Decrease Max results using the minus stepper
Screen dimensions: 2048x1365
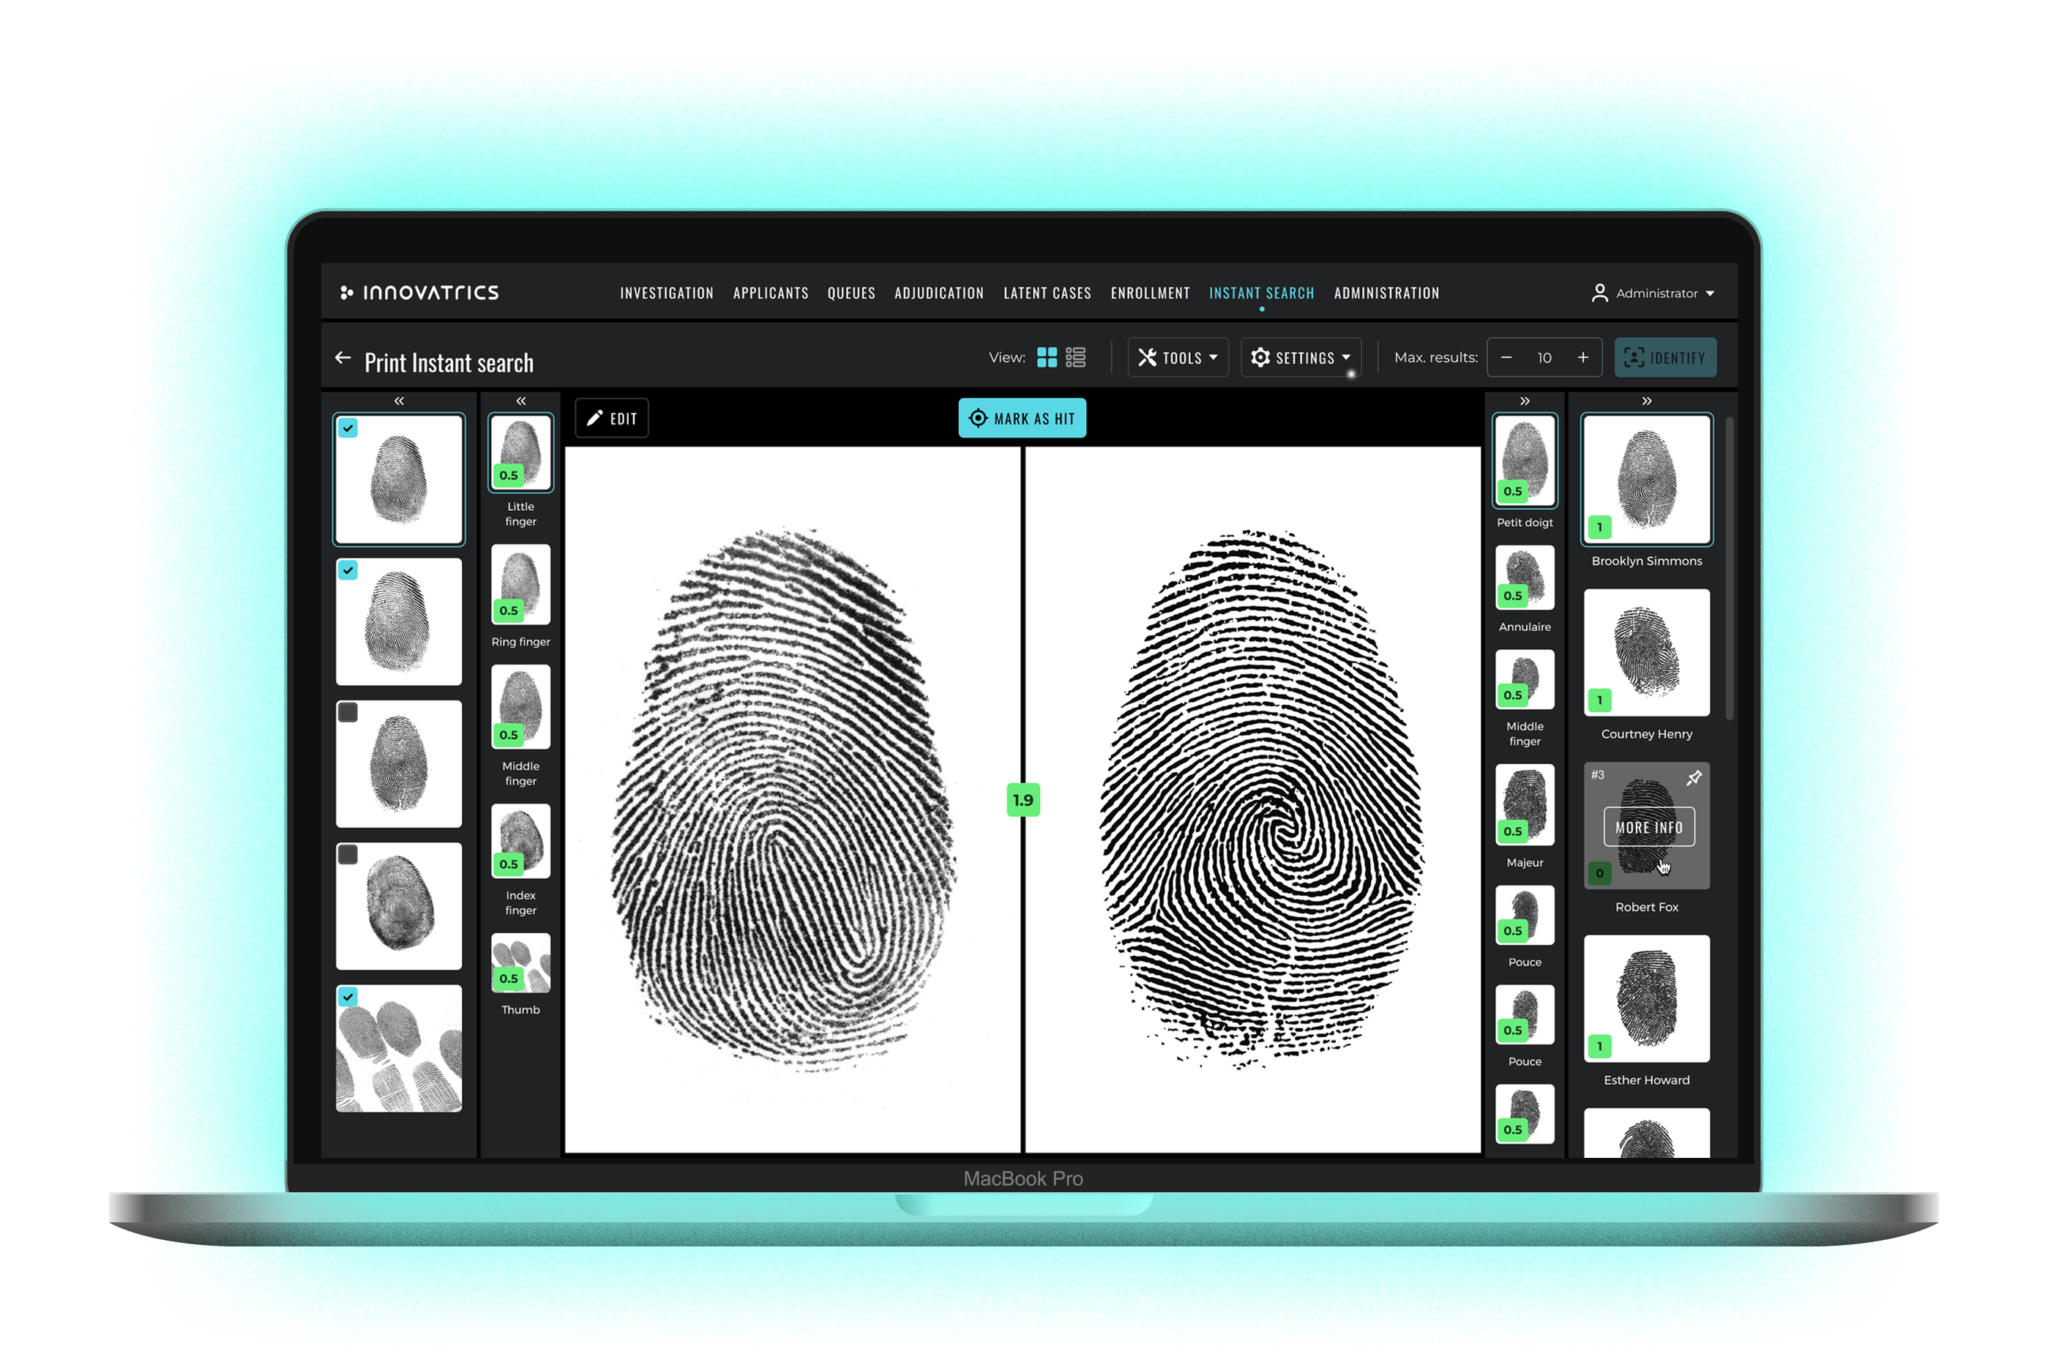click(1507, 357)
